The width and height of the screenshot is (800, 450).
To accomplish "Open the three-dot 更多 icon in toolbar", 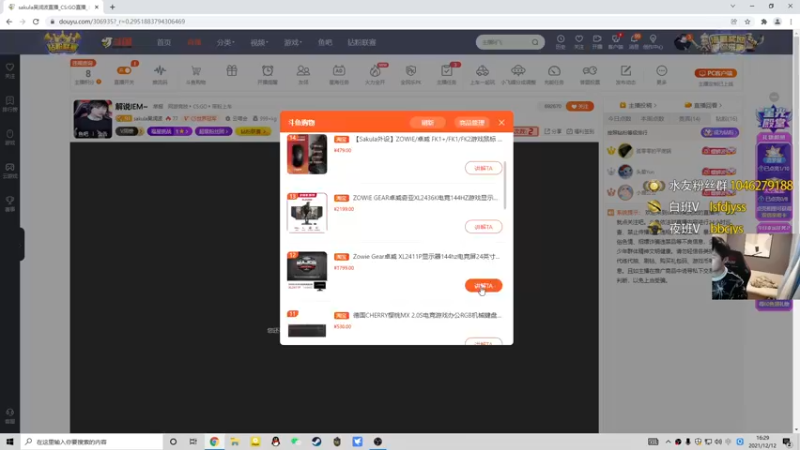I will (661, 71).
